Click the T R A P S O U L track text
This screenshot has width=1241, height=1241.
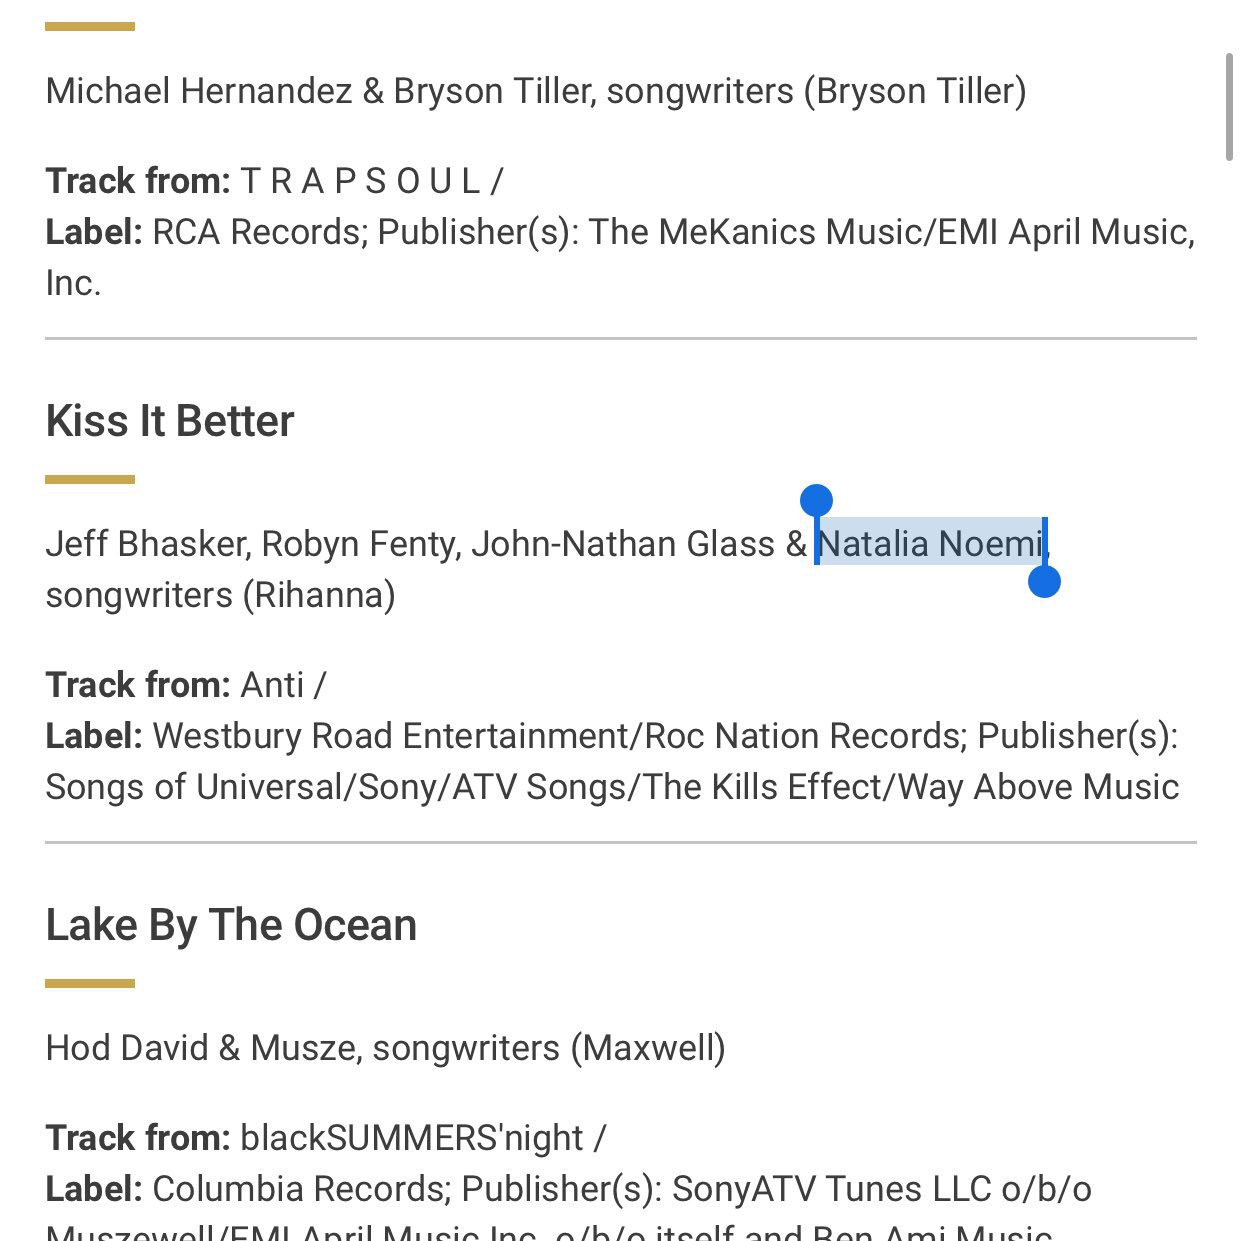pyautogui.click(x=372, y=181)
